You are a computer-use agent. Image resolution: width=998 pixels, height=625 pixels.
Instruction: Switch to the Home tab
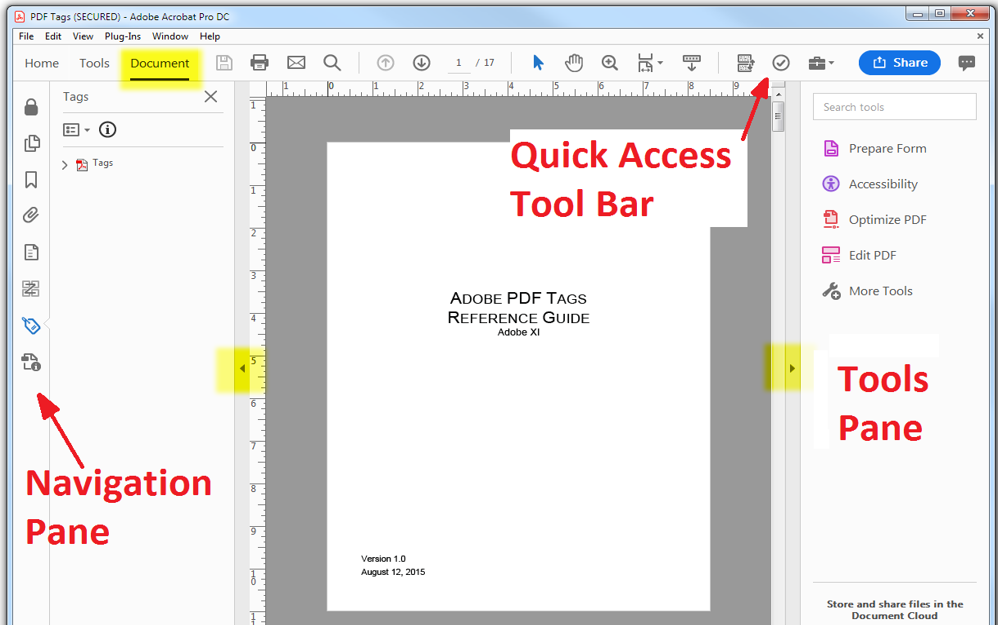pyautogui.click(x=41, y=62)
